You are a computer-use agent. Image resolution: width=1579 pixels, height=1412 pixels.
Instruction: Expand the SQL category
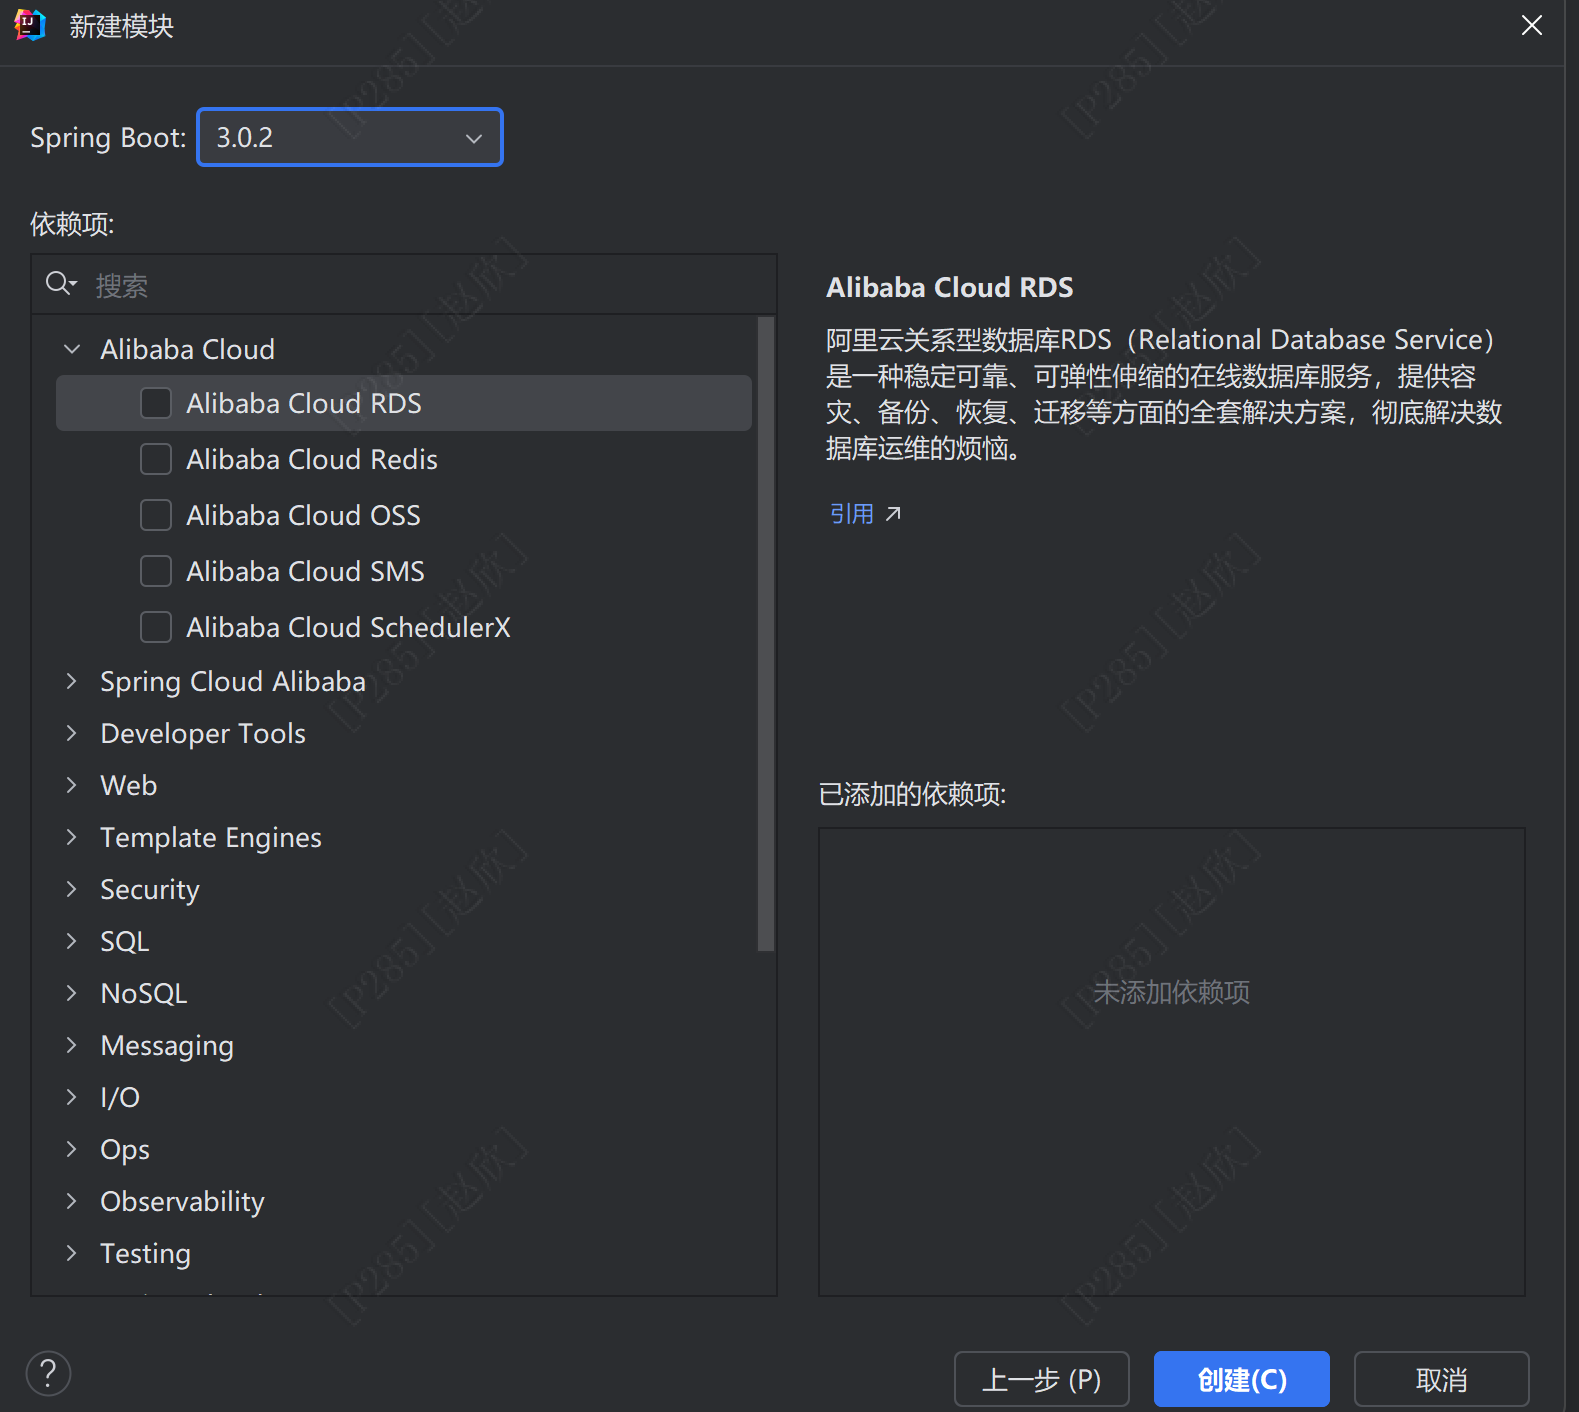[72, 941]
